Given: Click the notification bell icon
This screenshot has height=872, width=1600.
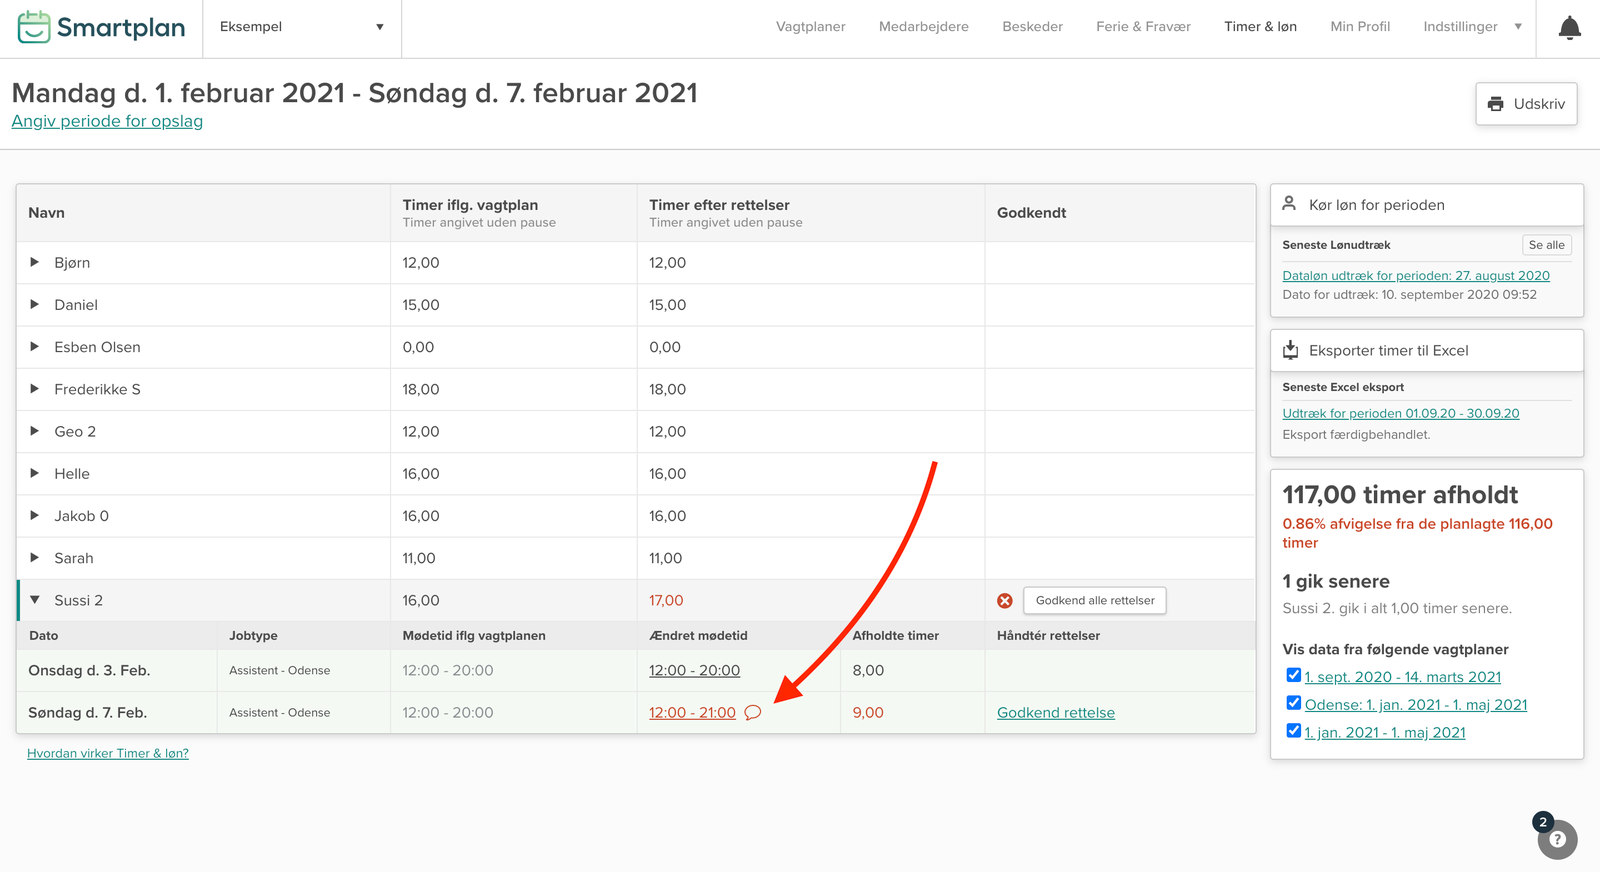Looking at the screenshot, I should tap(1569, 28).
